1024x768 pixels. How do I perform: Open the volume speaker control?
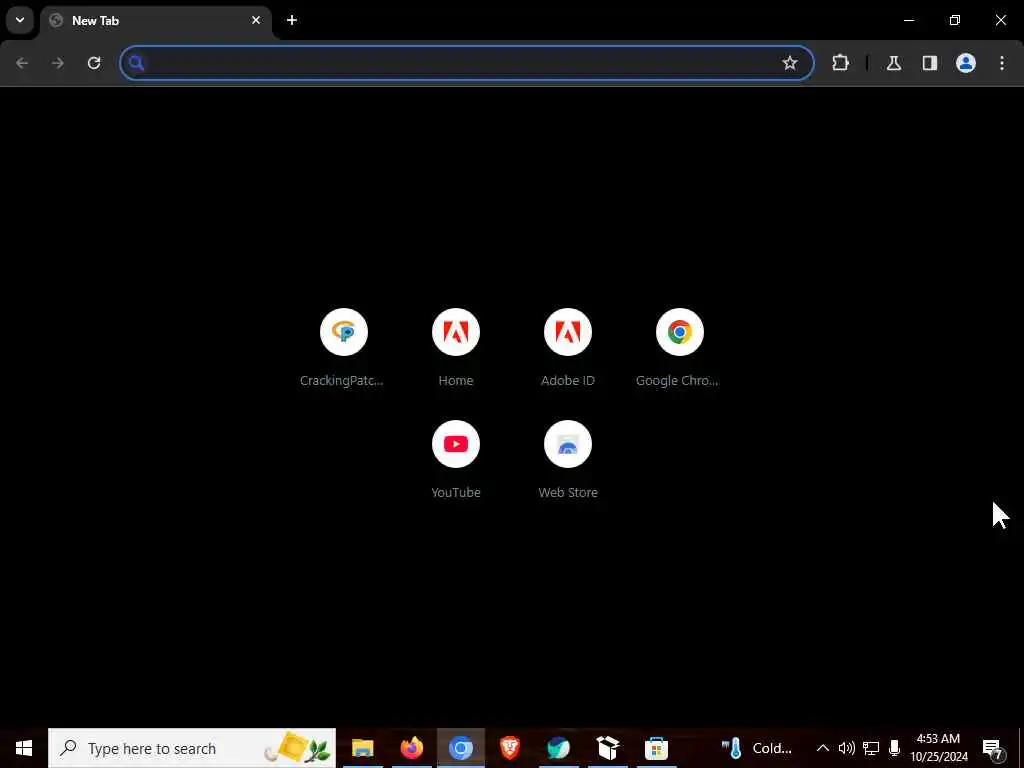[x=846, y=748]
